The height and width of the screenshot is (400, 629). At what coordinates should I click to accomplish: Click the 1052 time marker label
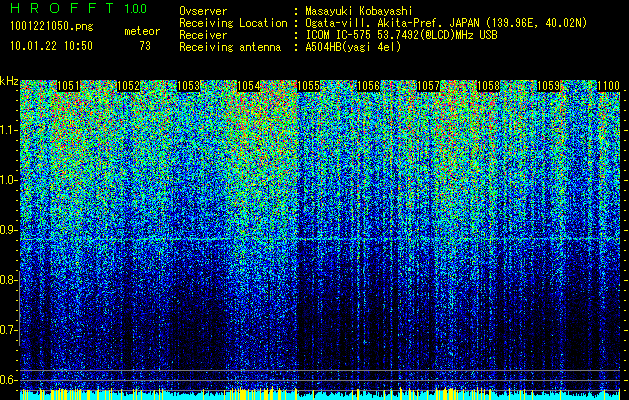pyautogui.click(x=128, y=86)
